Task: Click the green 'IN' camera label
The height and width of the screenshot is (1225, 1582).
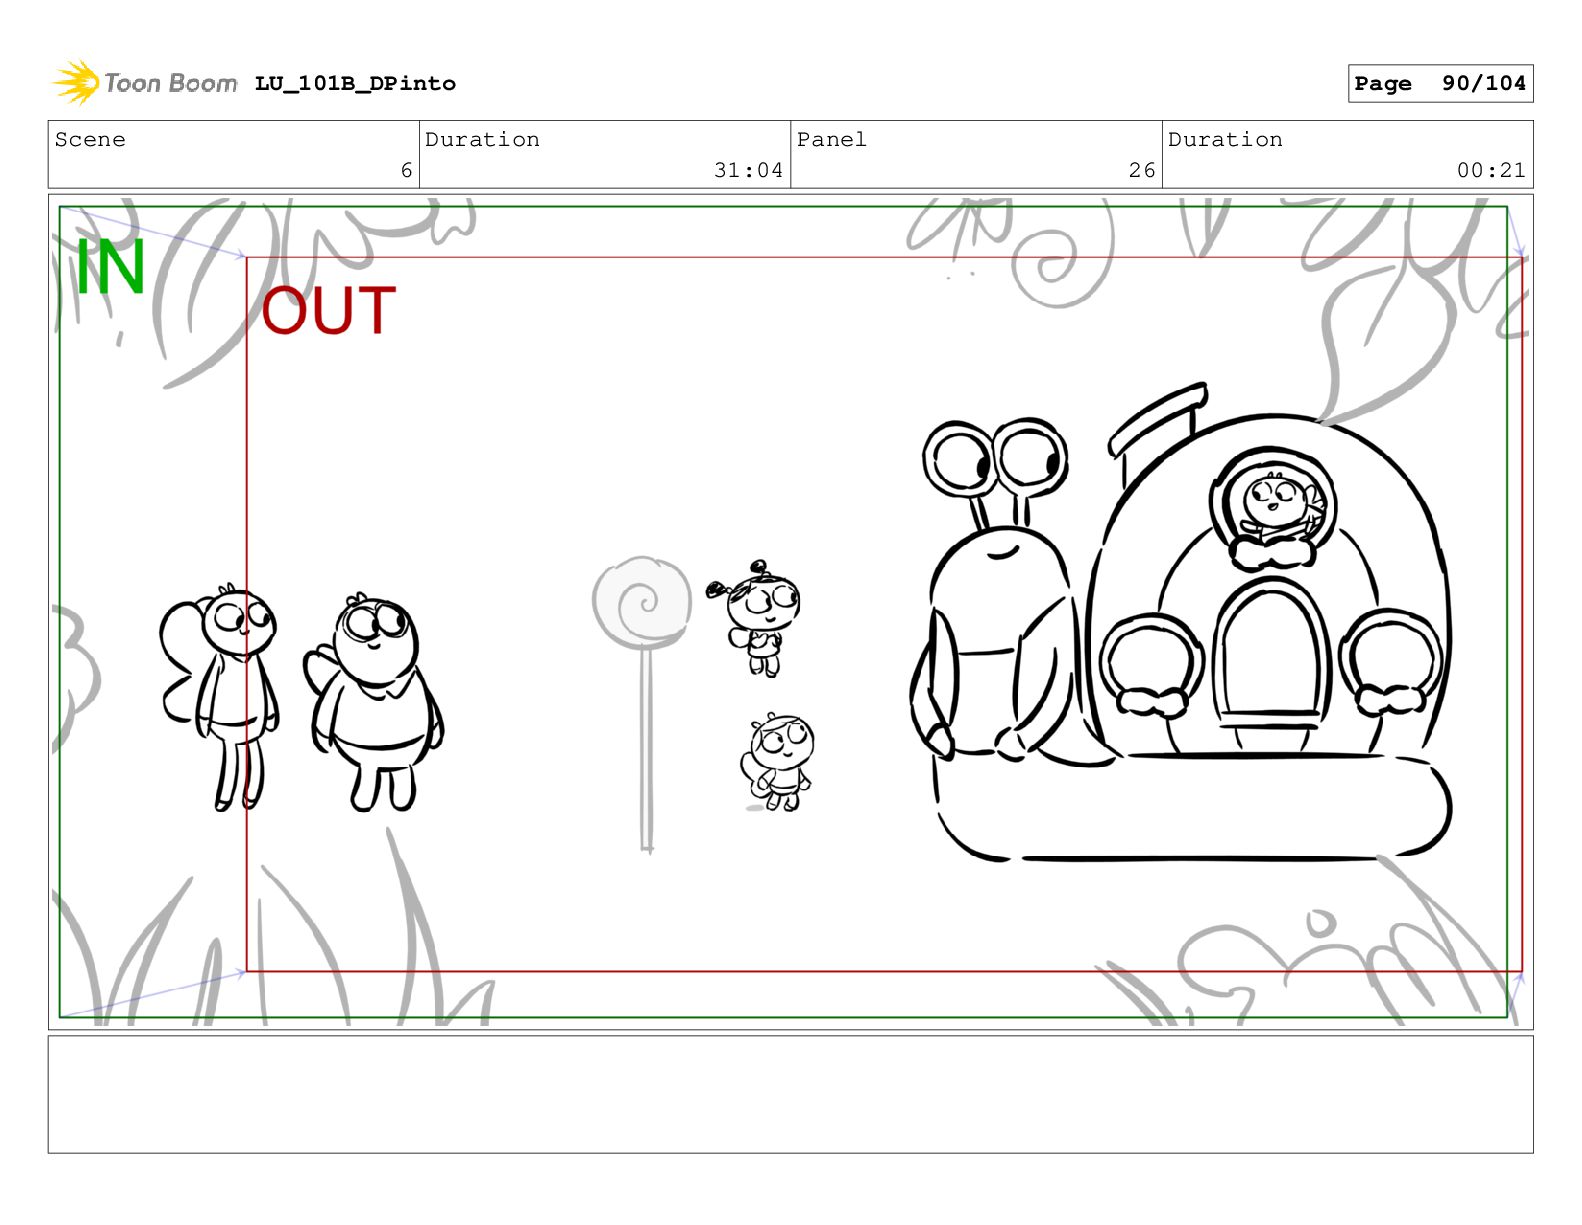Action: (x=111, y=267)
